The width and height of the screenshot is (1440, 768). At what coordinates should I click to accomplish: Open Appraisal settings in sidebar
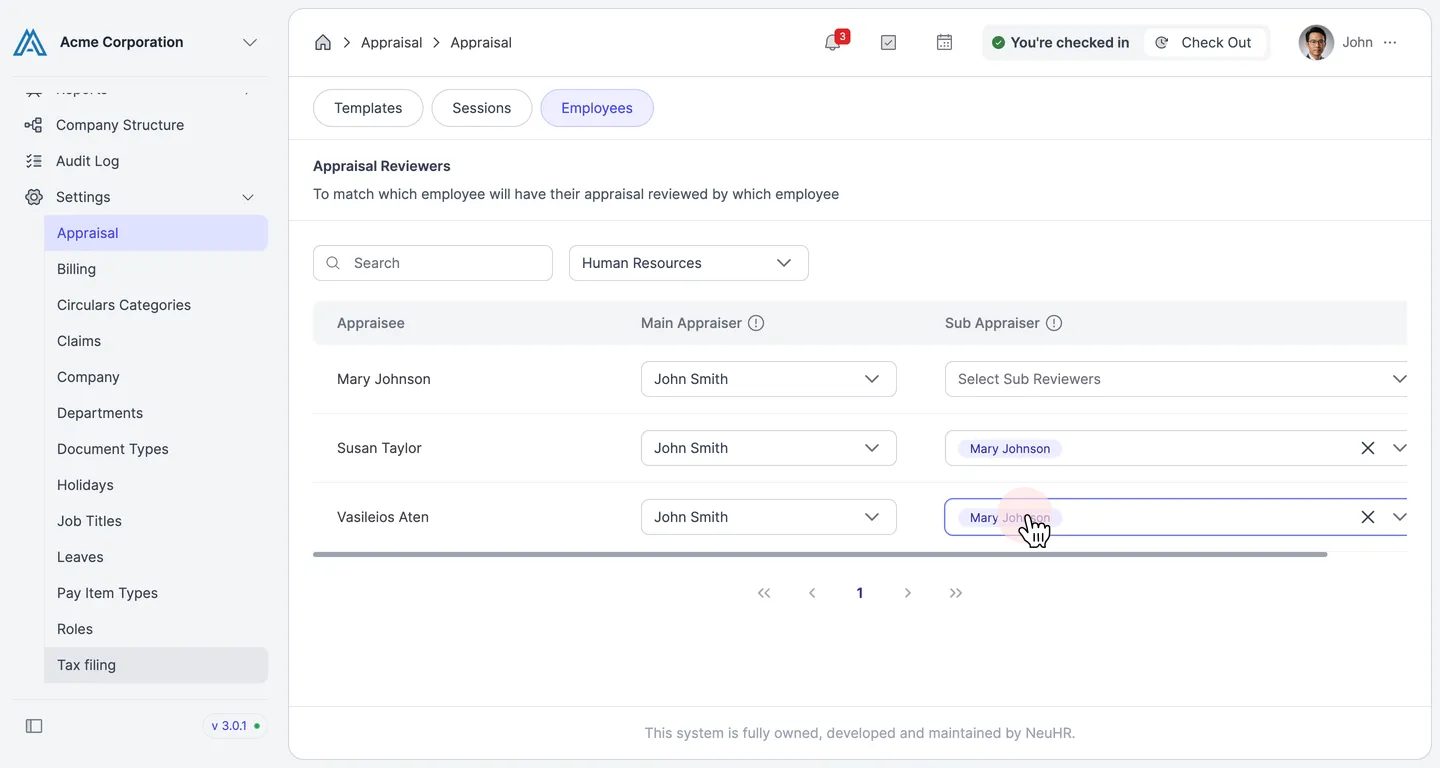coord(156,233)
